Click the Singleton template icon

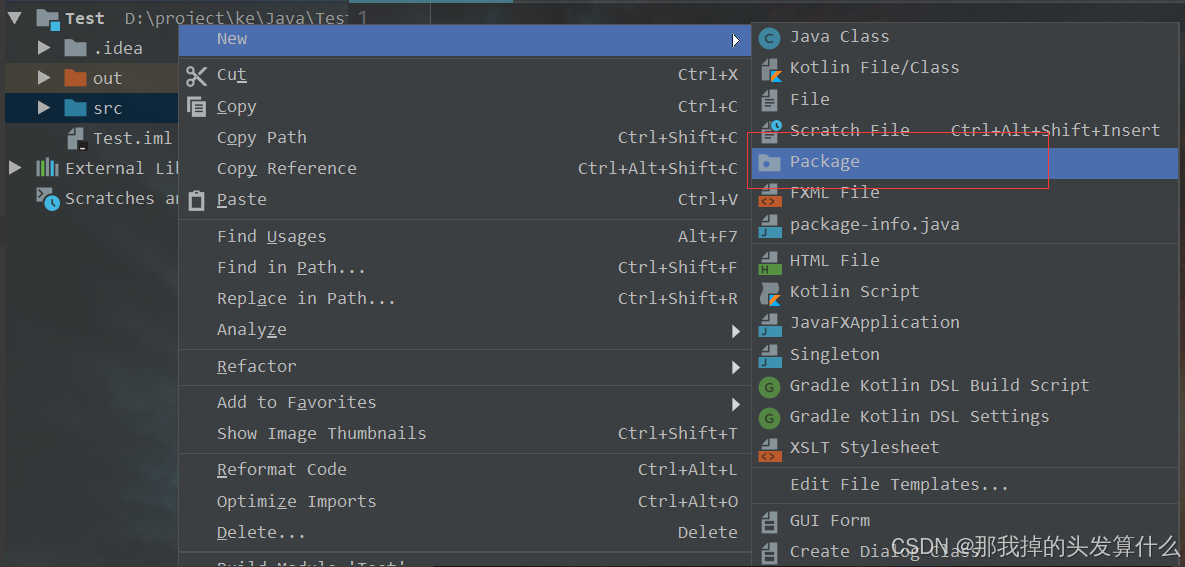click(769, 355)
